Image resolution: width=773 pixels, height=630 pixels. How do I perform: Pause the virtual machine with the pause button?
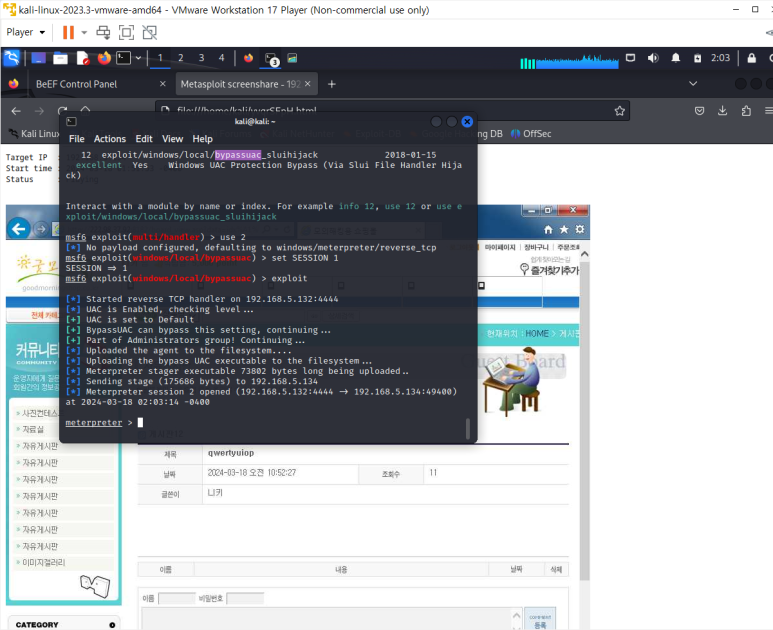68,33
